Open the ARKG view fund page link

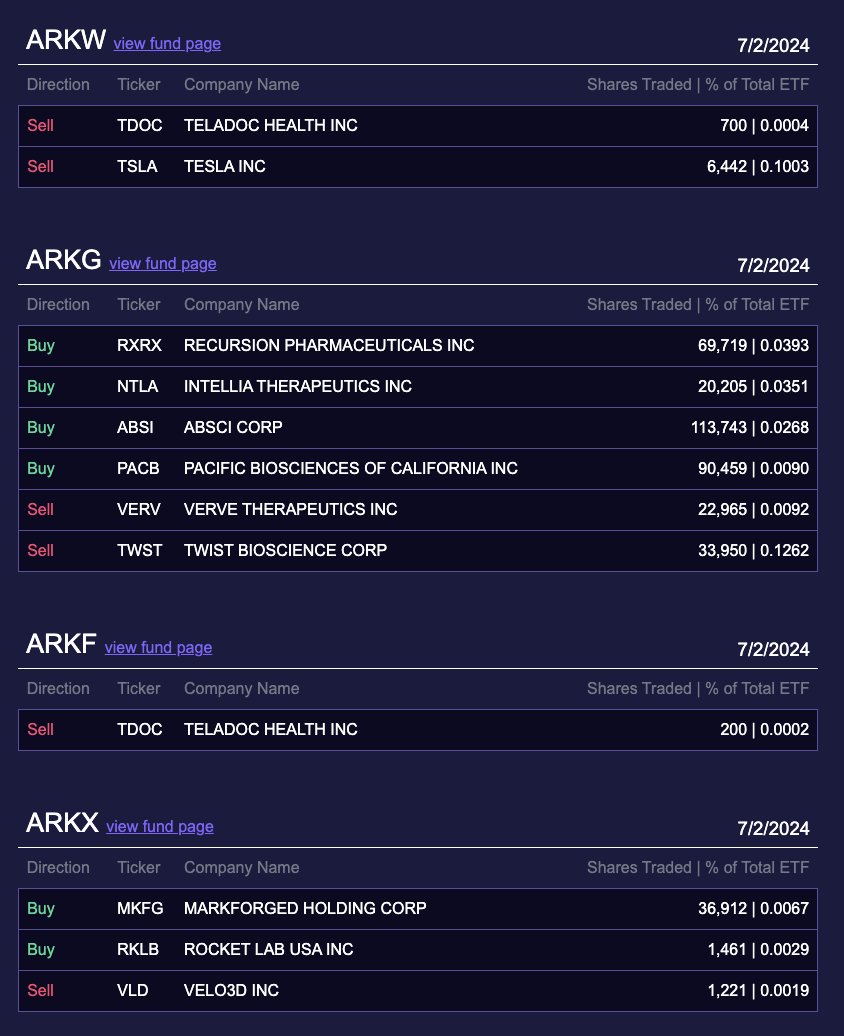tap(162, 264)
